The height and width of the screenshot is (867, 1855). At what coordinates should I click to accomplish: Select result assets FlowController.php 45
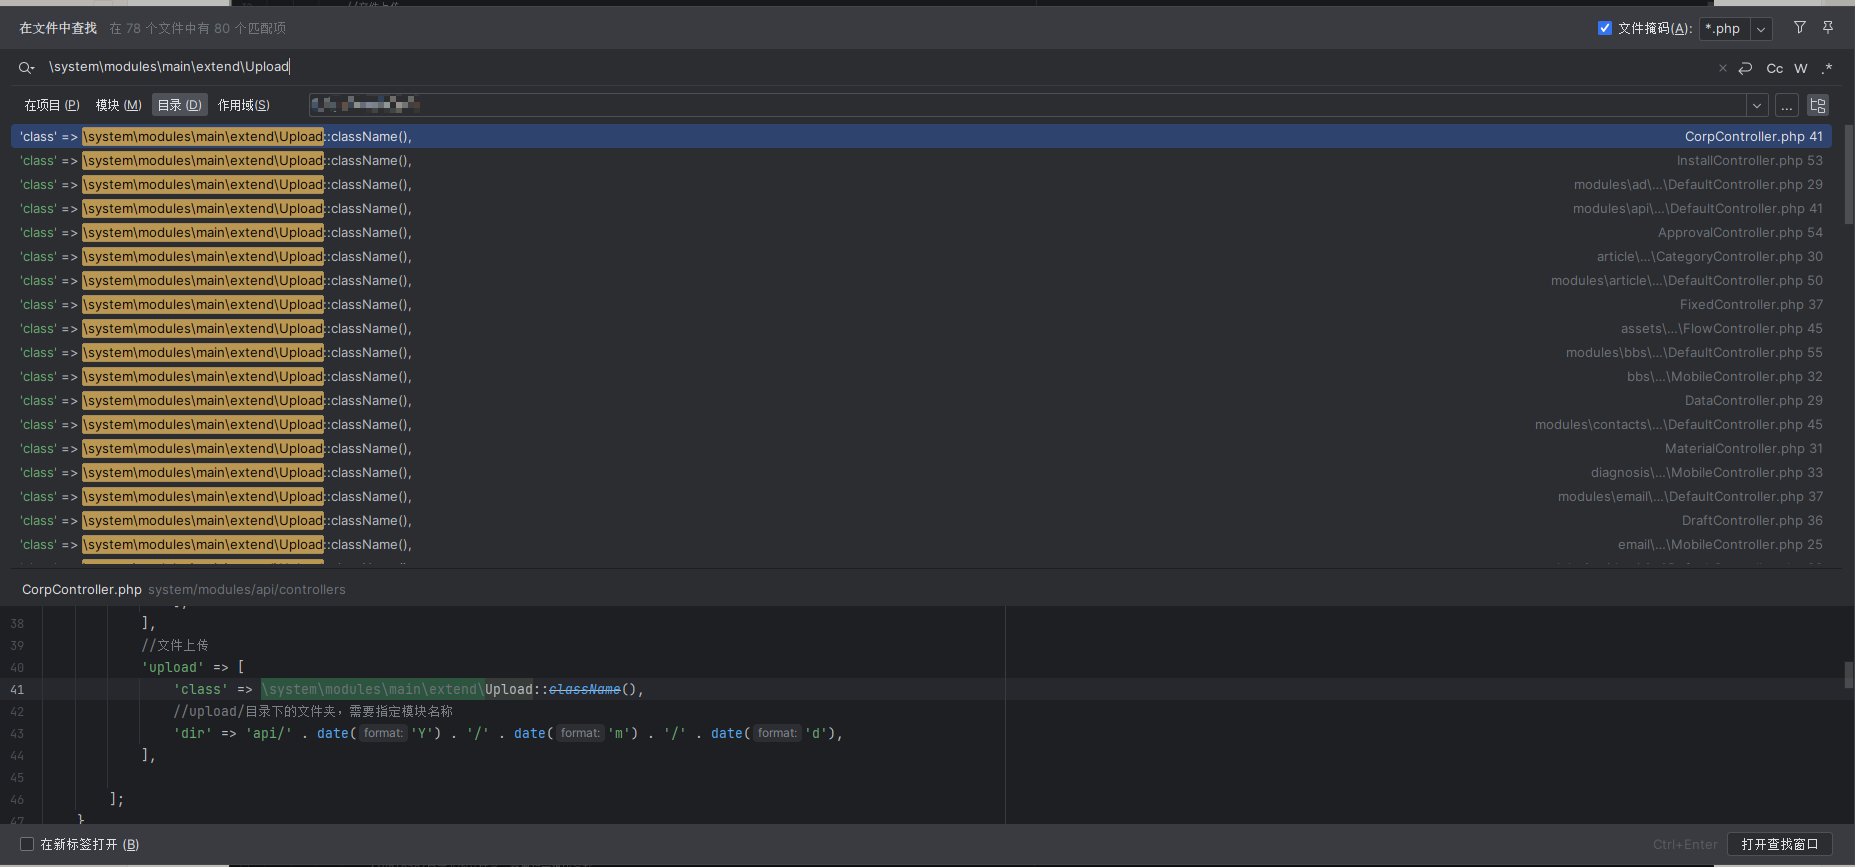coord(921,328)
